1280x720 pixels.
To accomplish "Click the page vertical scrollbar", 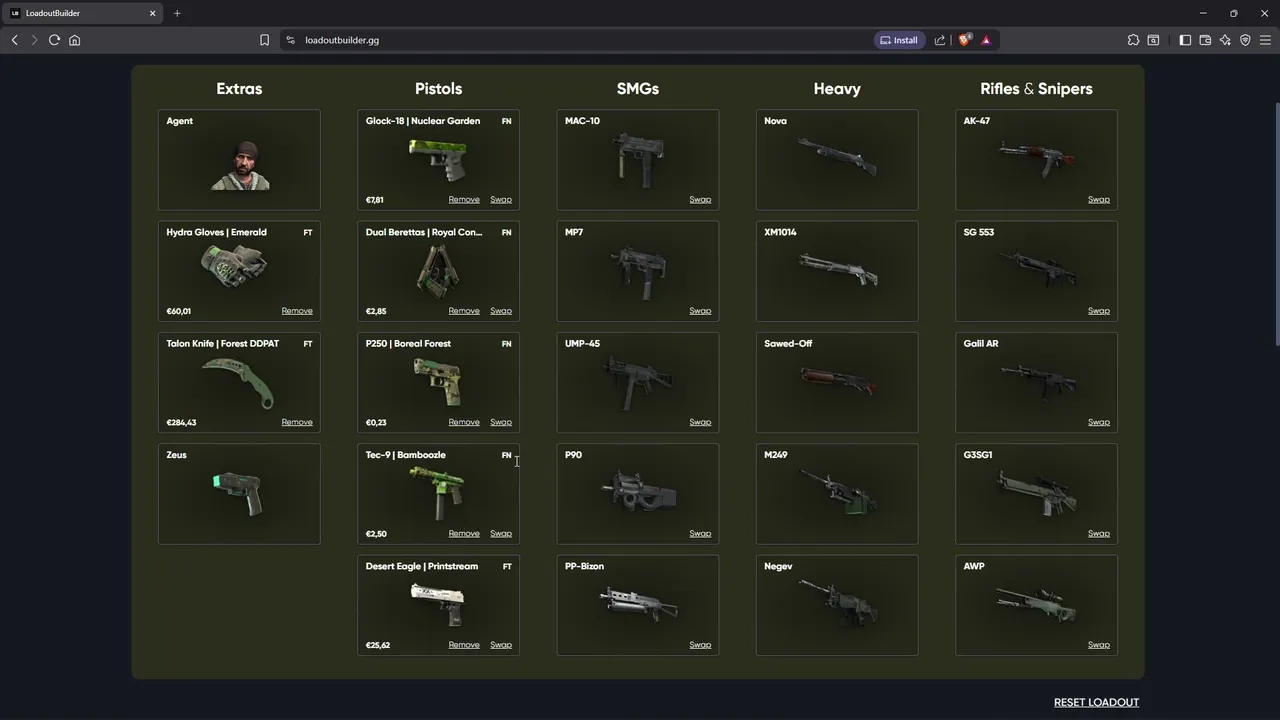I will pyautogui.click(x=1275, y=224).
